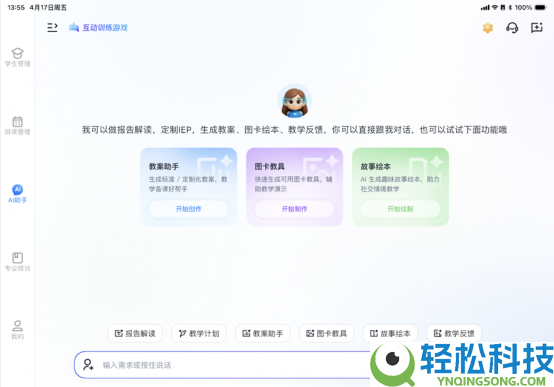554x387 pixels.
Task: Click the assistant avatar image
Action: click(294, 101)
